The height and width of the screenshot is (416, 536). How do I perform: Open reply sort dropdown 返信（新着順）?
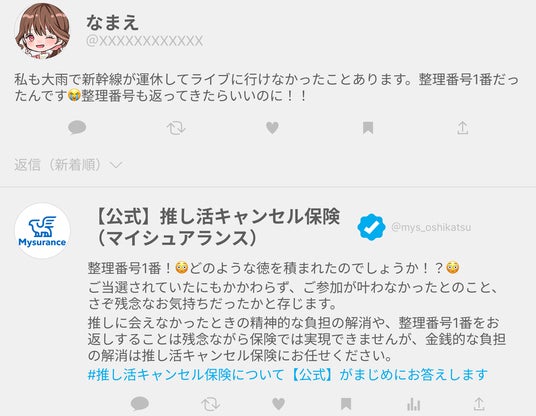(68, 165)
